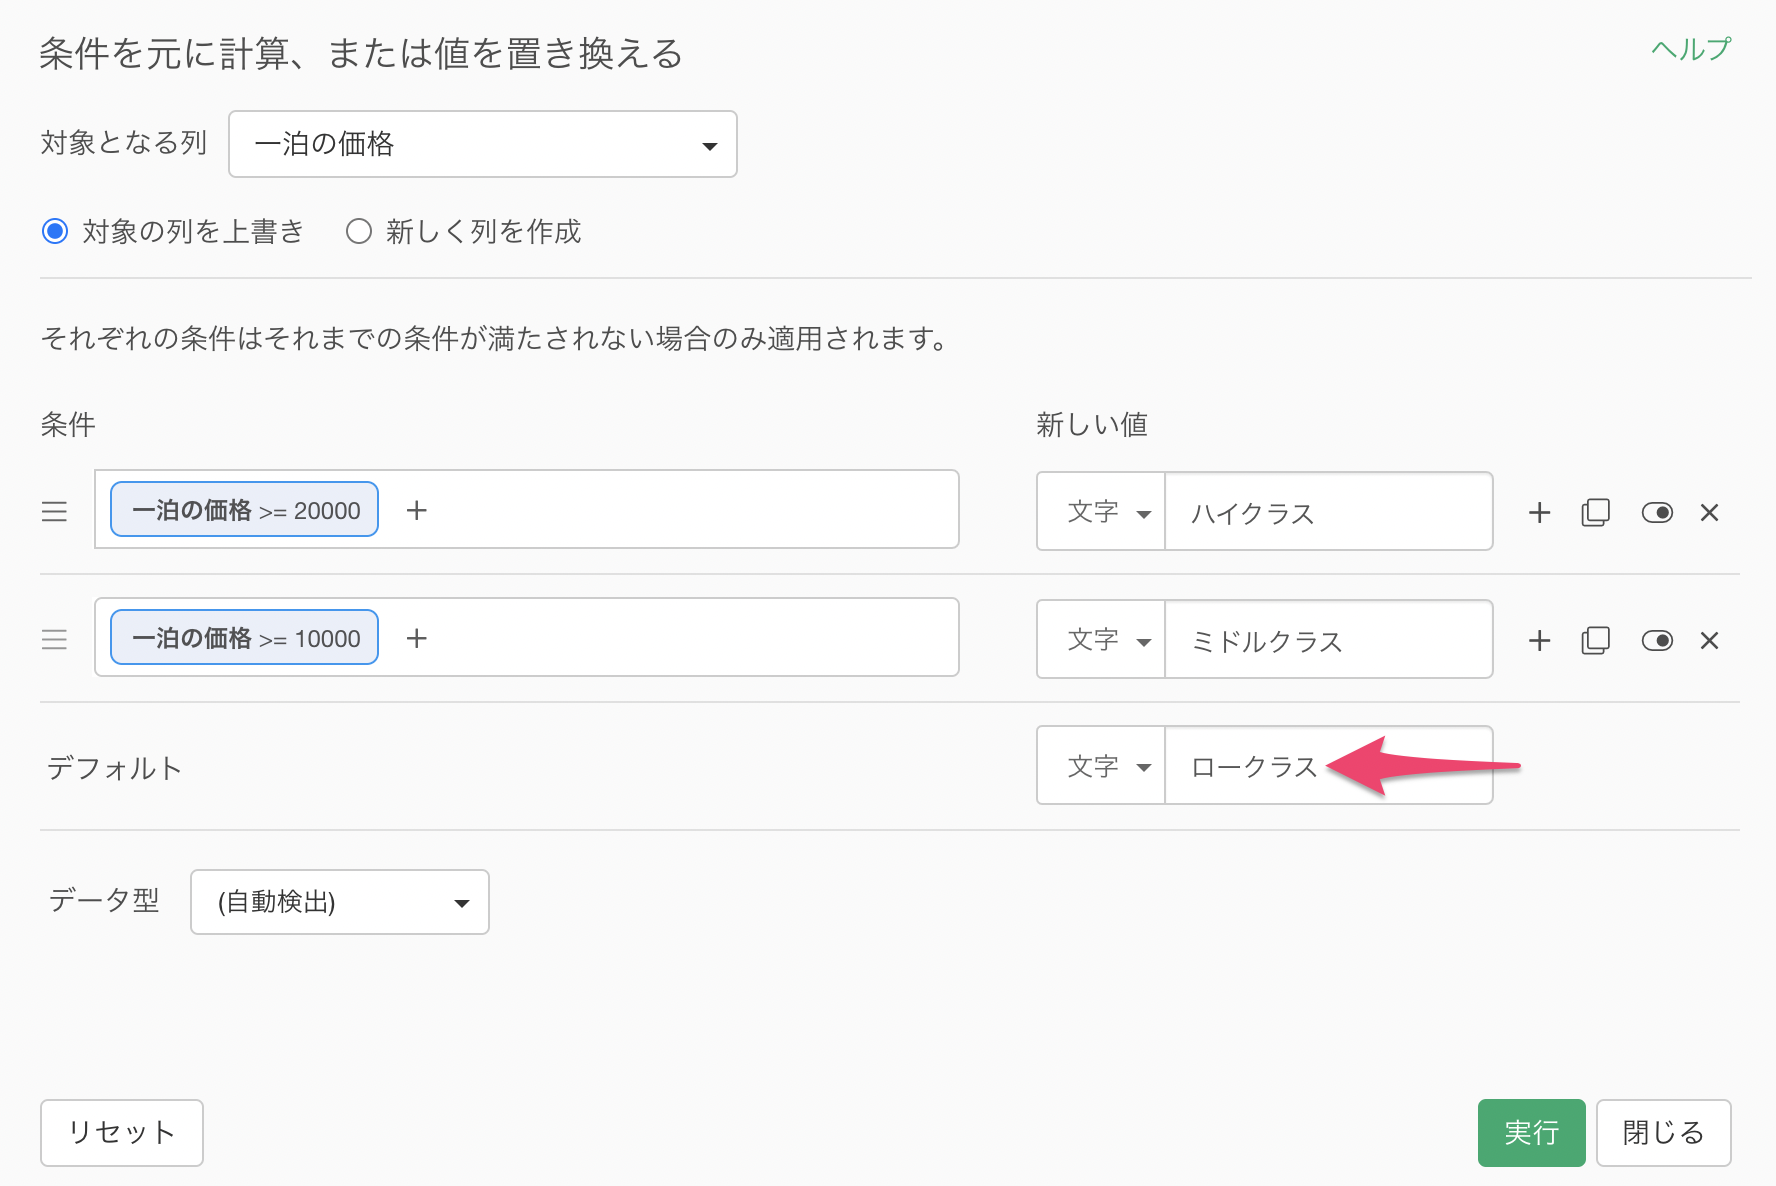Add another filter next to '一泊の価格 >= 10000'
Screen dimensions: 1776x1186
pos(417,638)
